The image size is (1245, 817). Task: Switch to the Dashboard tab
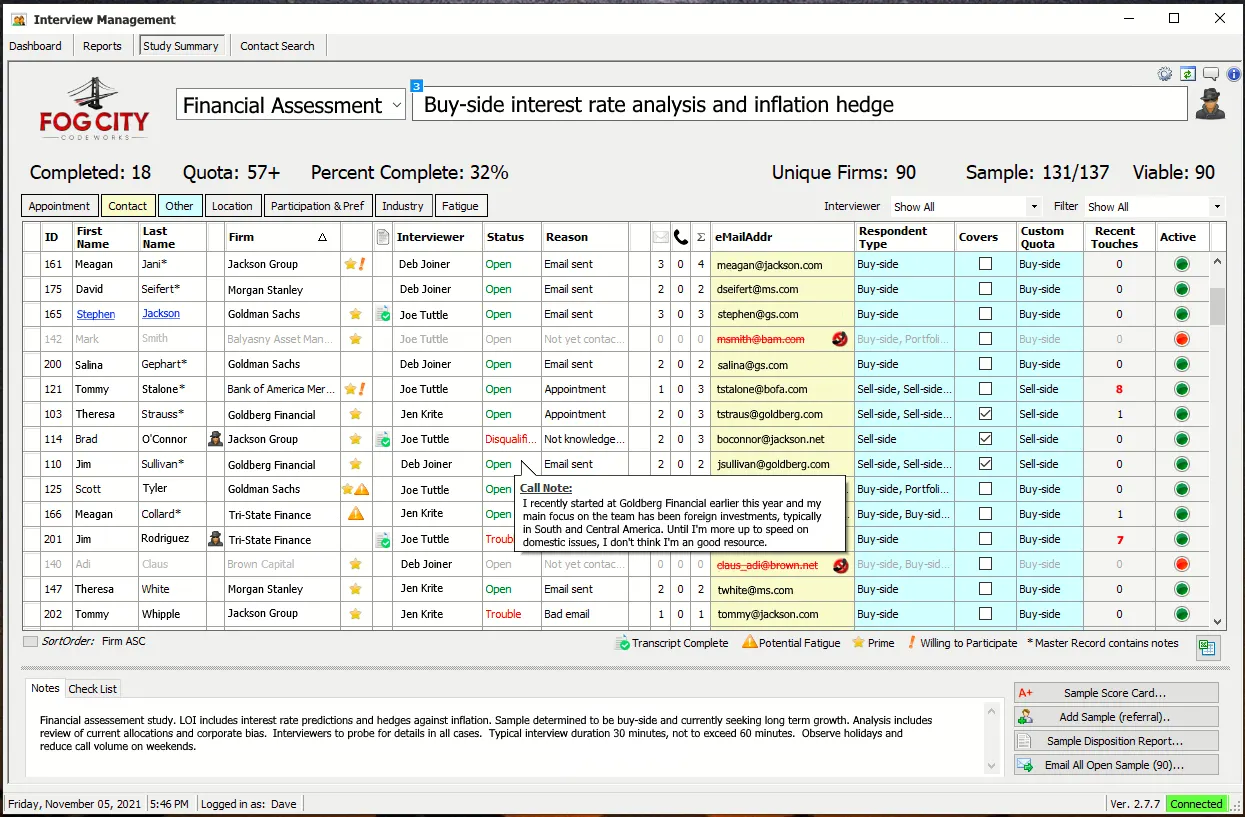point(35,46)
